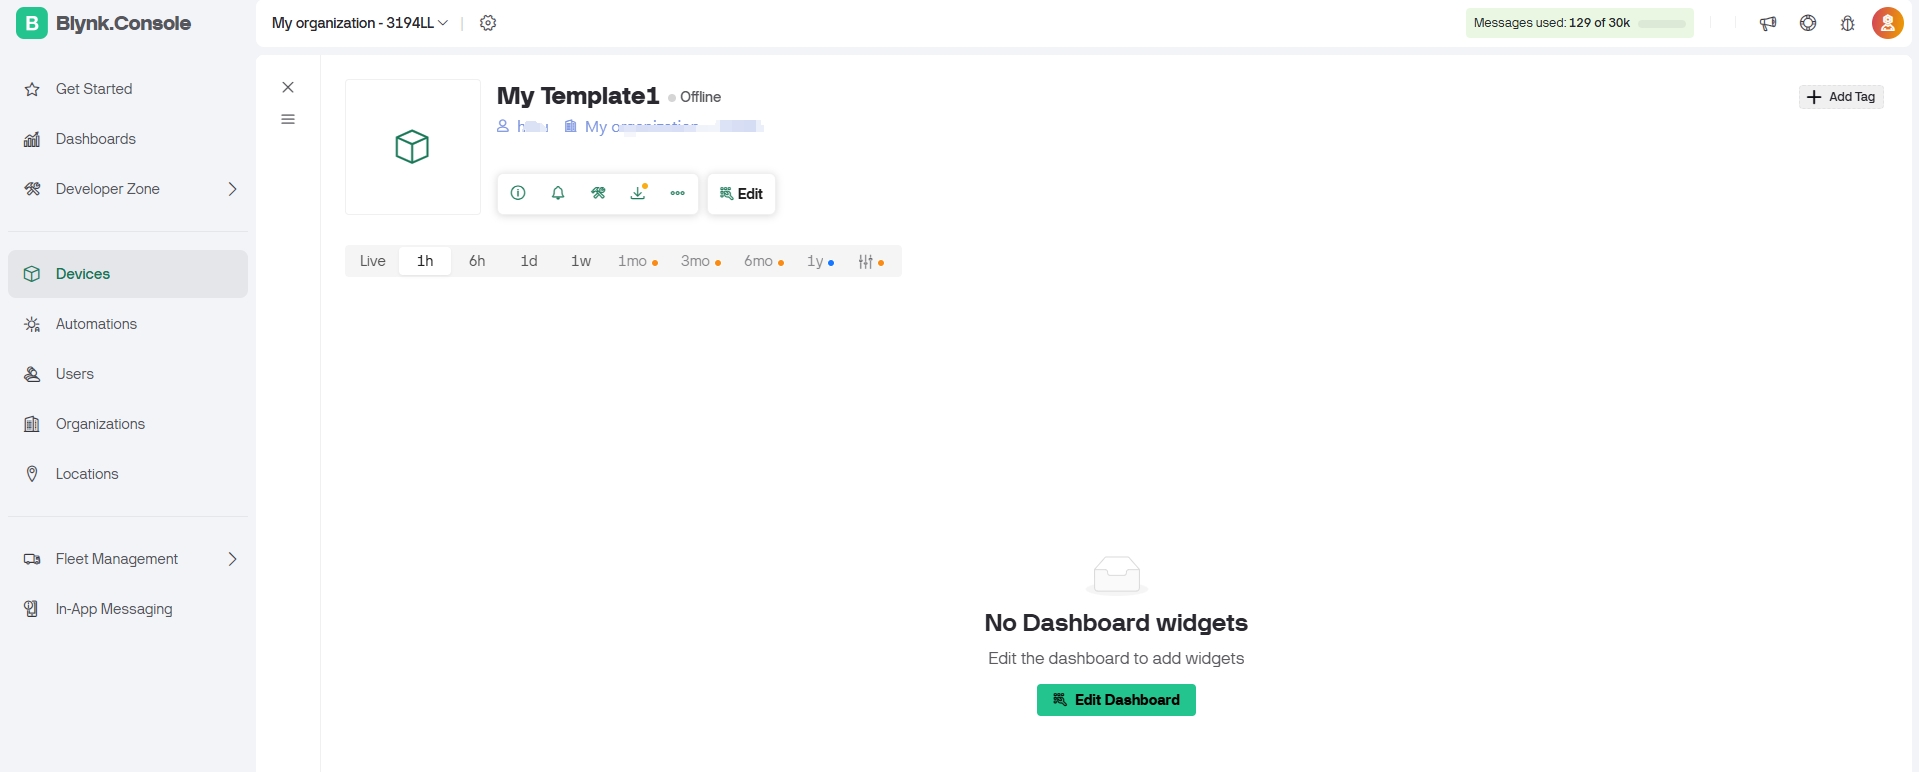Image resolution: width=1919 pixels, height=772 pixels.
Task: Select the 1y time range tab
Action: tap(820, 261)
